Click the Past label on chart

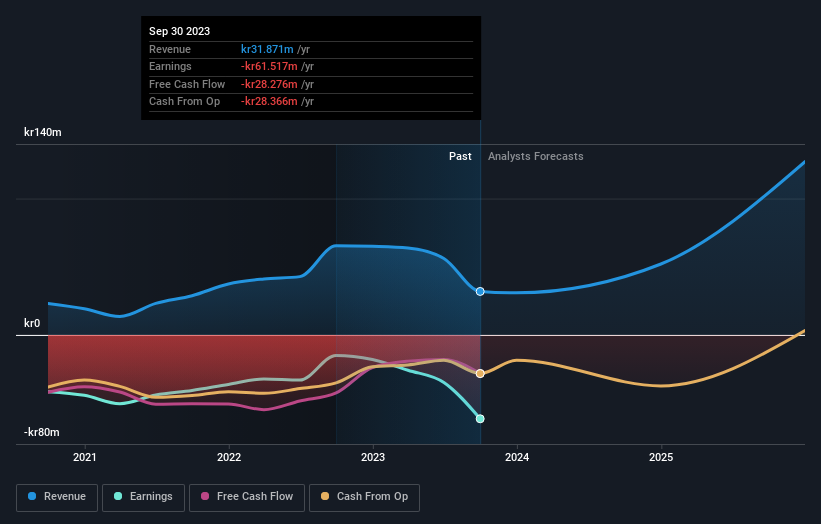pyautogui.click(x=460, y=157)
